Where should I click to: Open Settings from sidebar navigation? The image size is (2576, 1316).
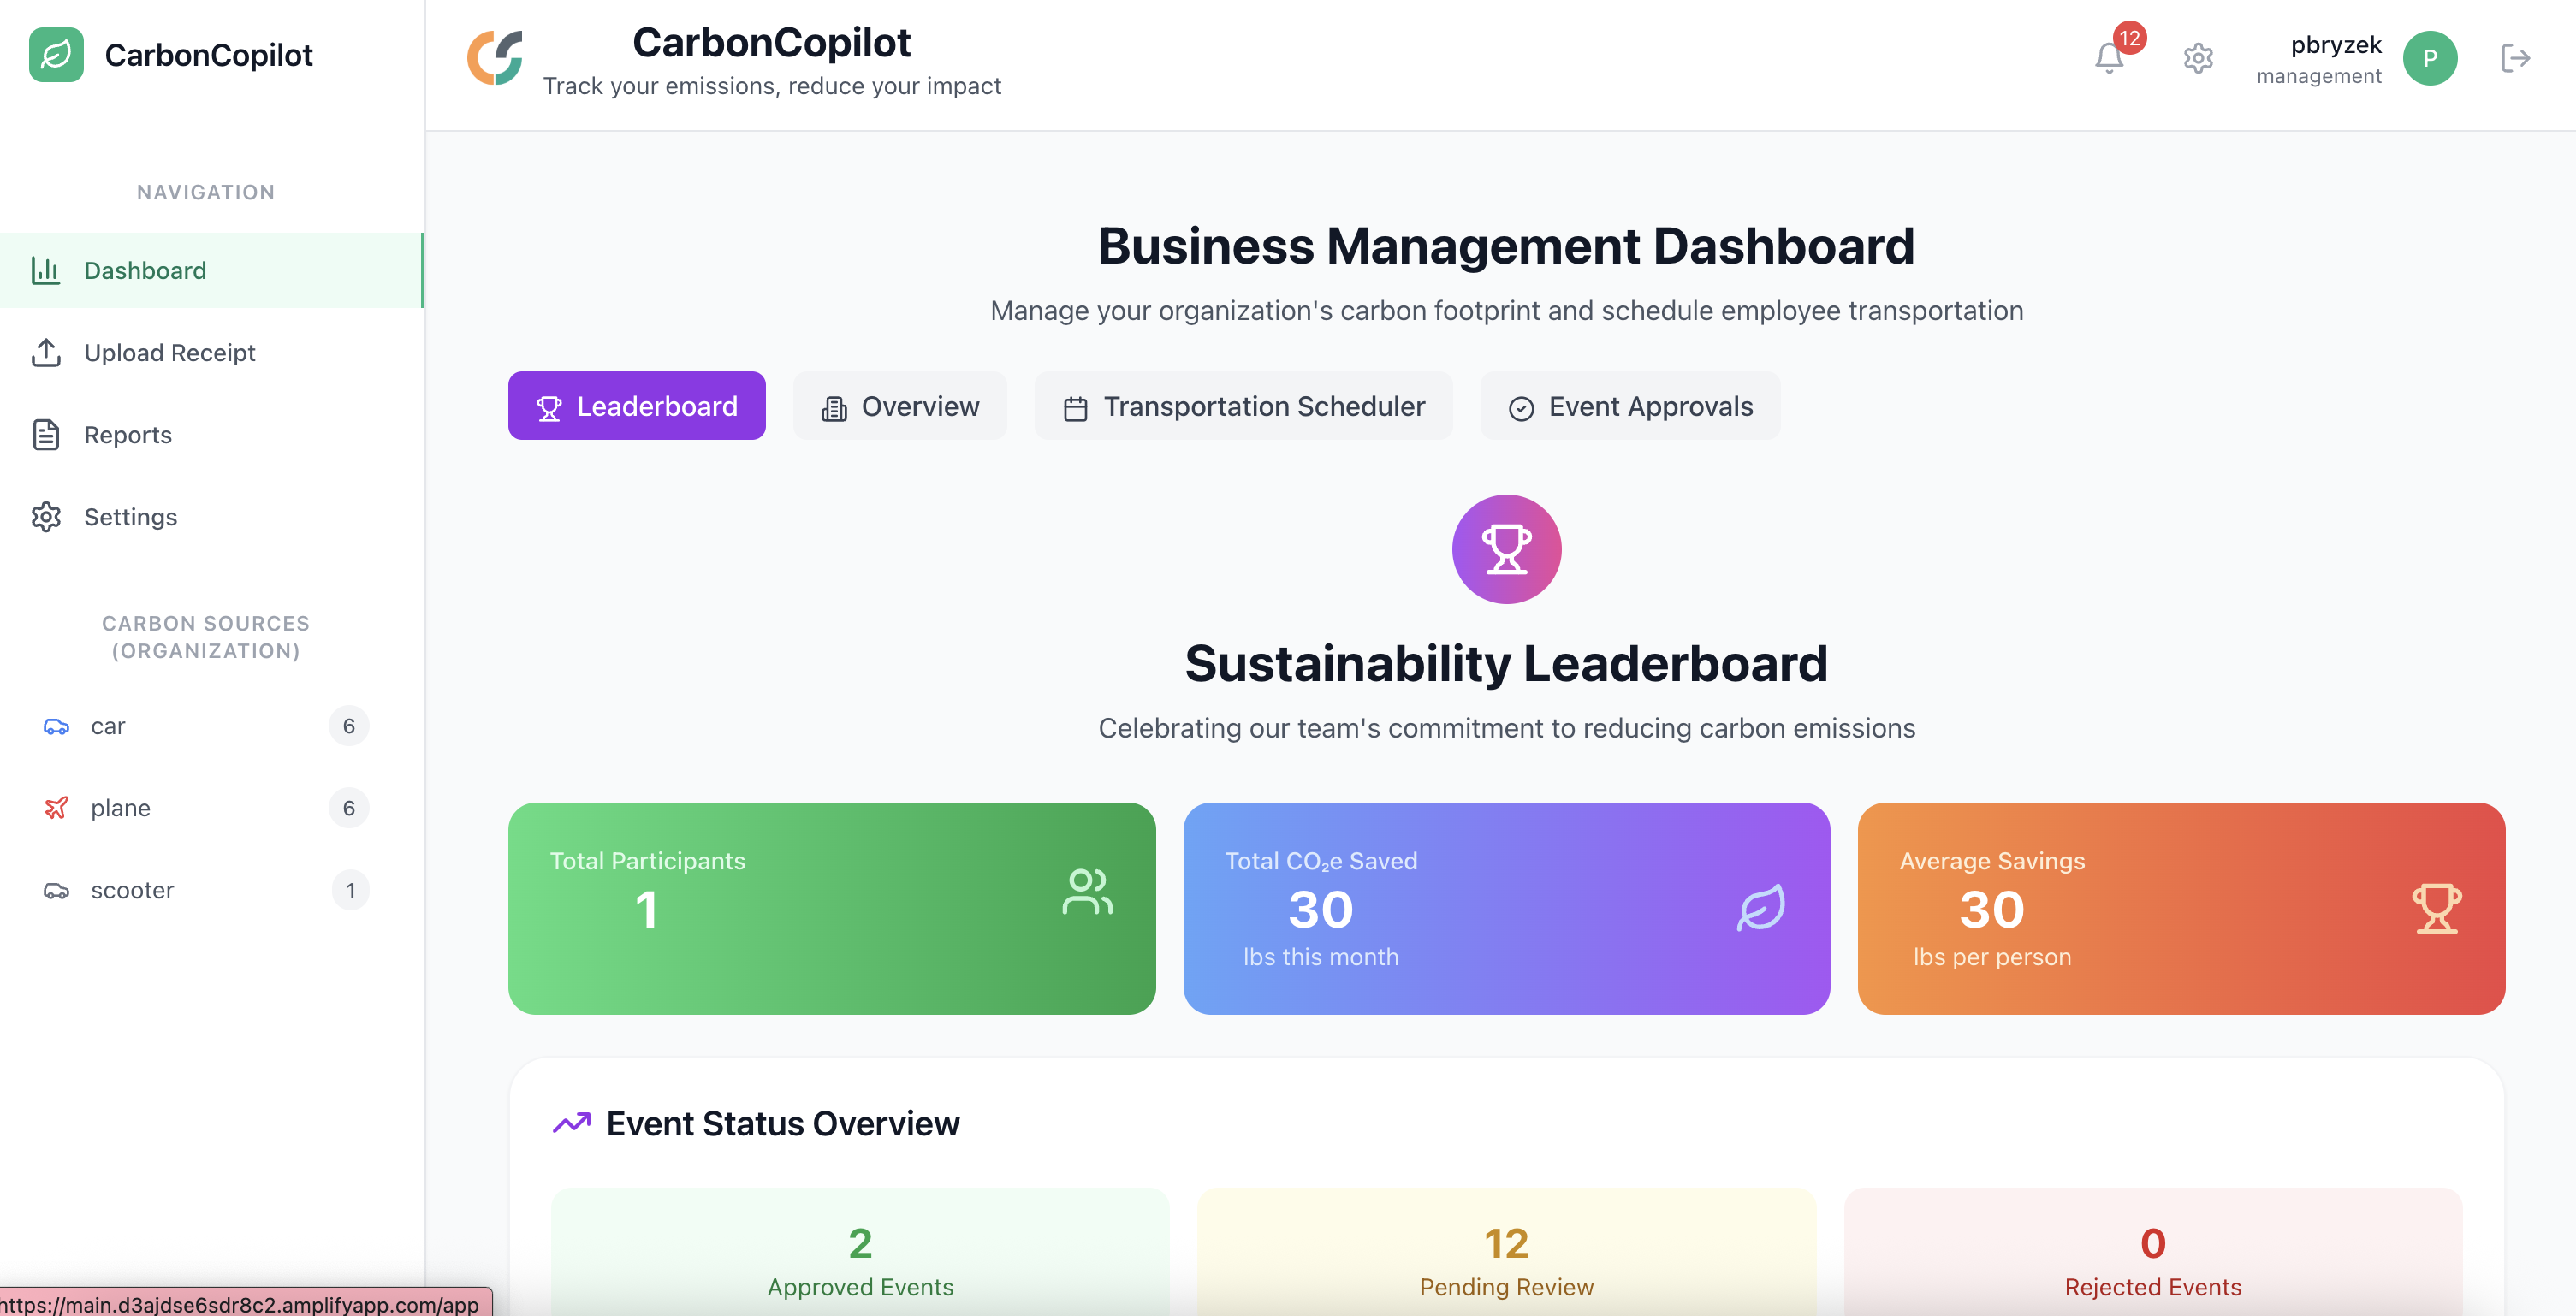click(130, 517)
